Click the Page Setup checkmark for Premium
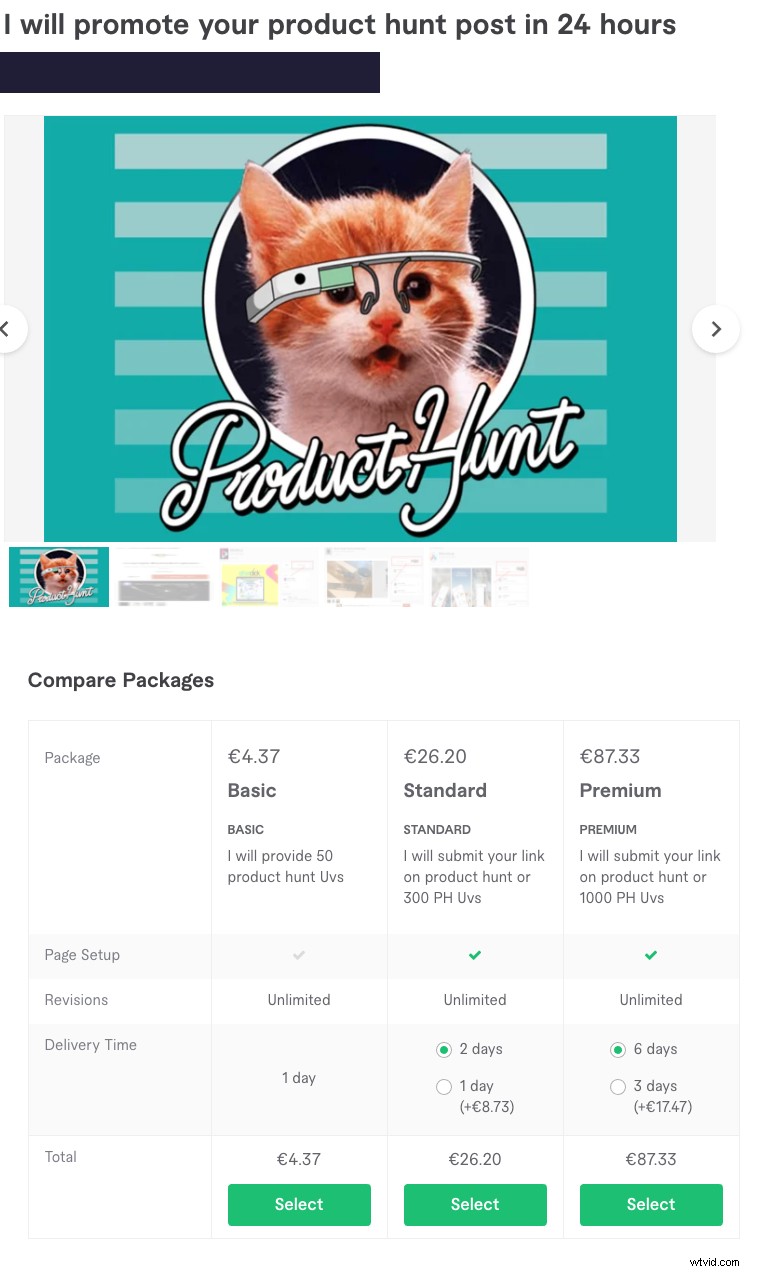 651,955
